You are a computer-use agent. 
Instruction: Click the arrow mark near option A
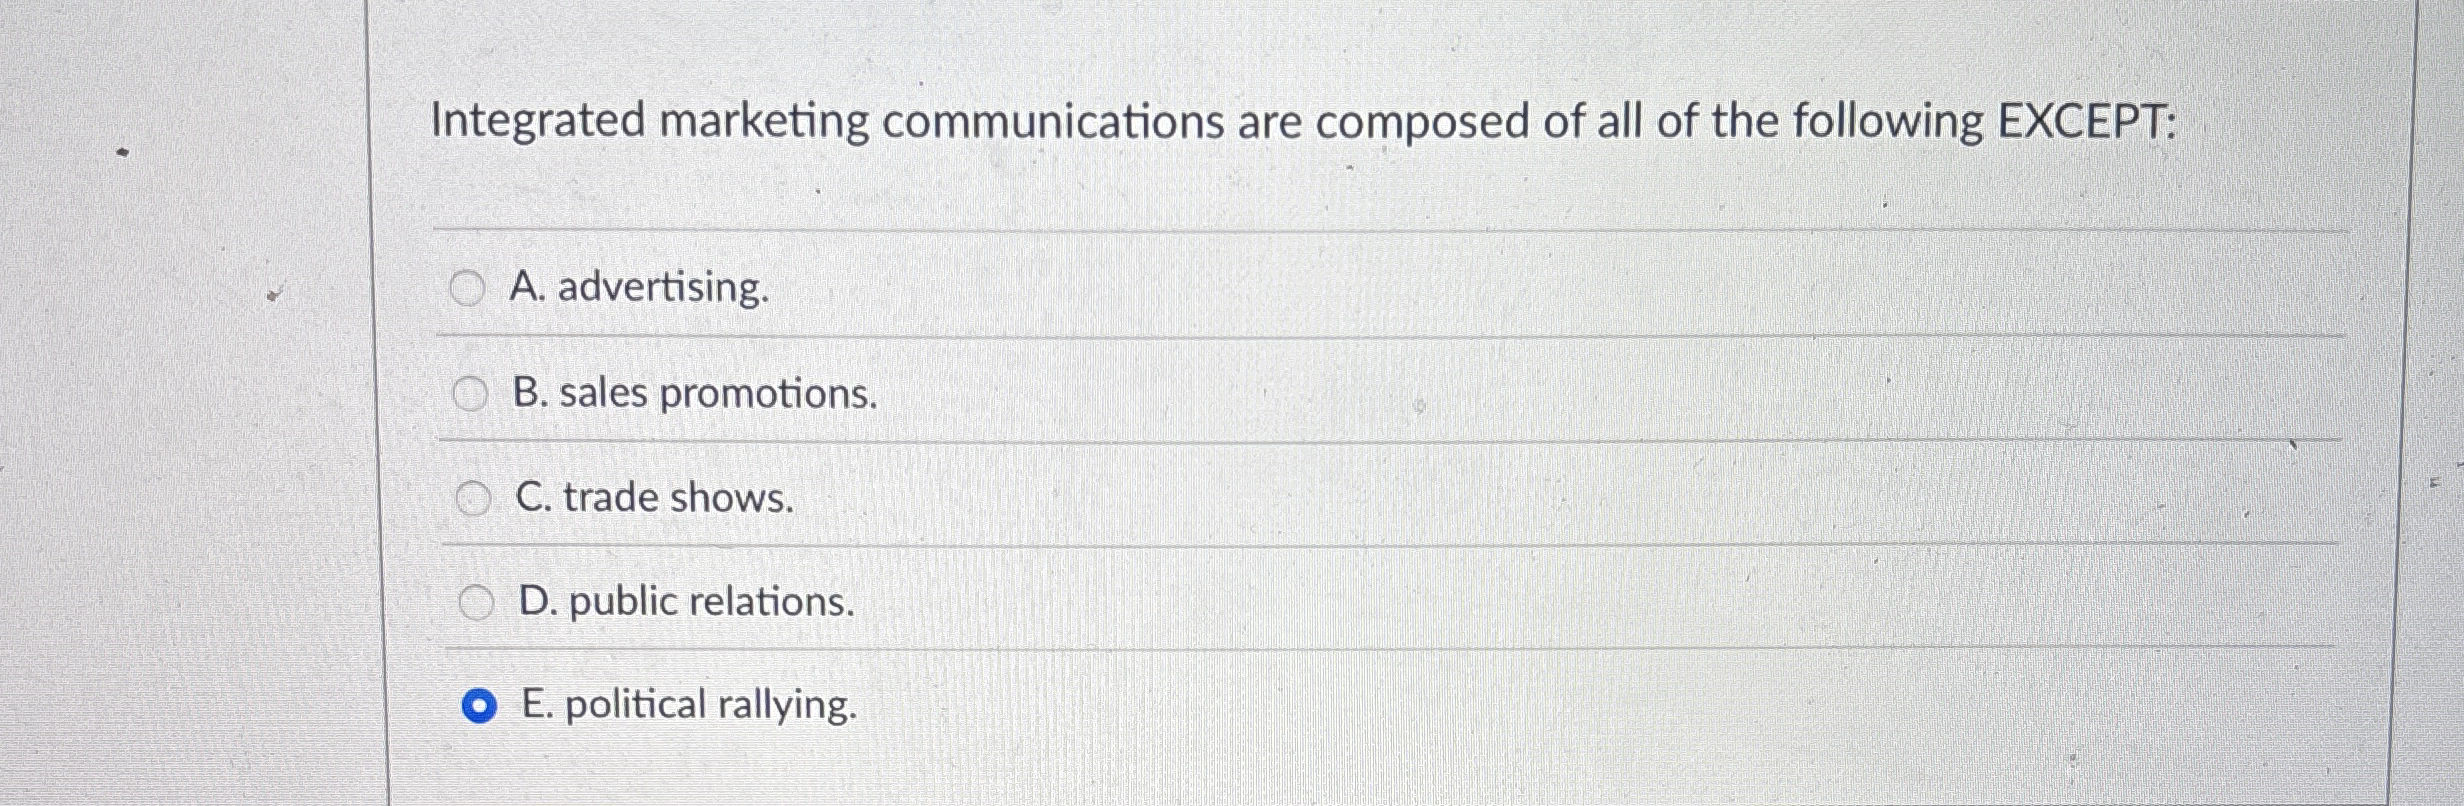pos(273,295)
